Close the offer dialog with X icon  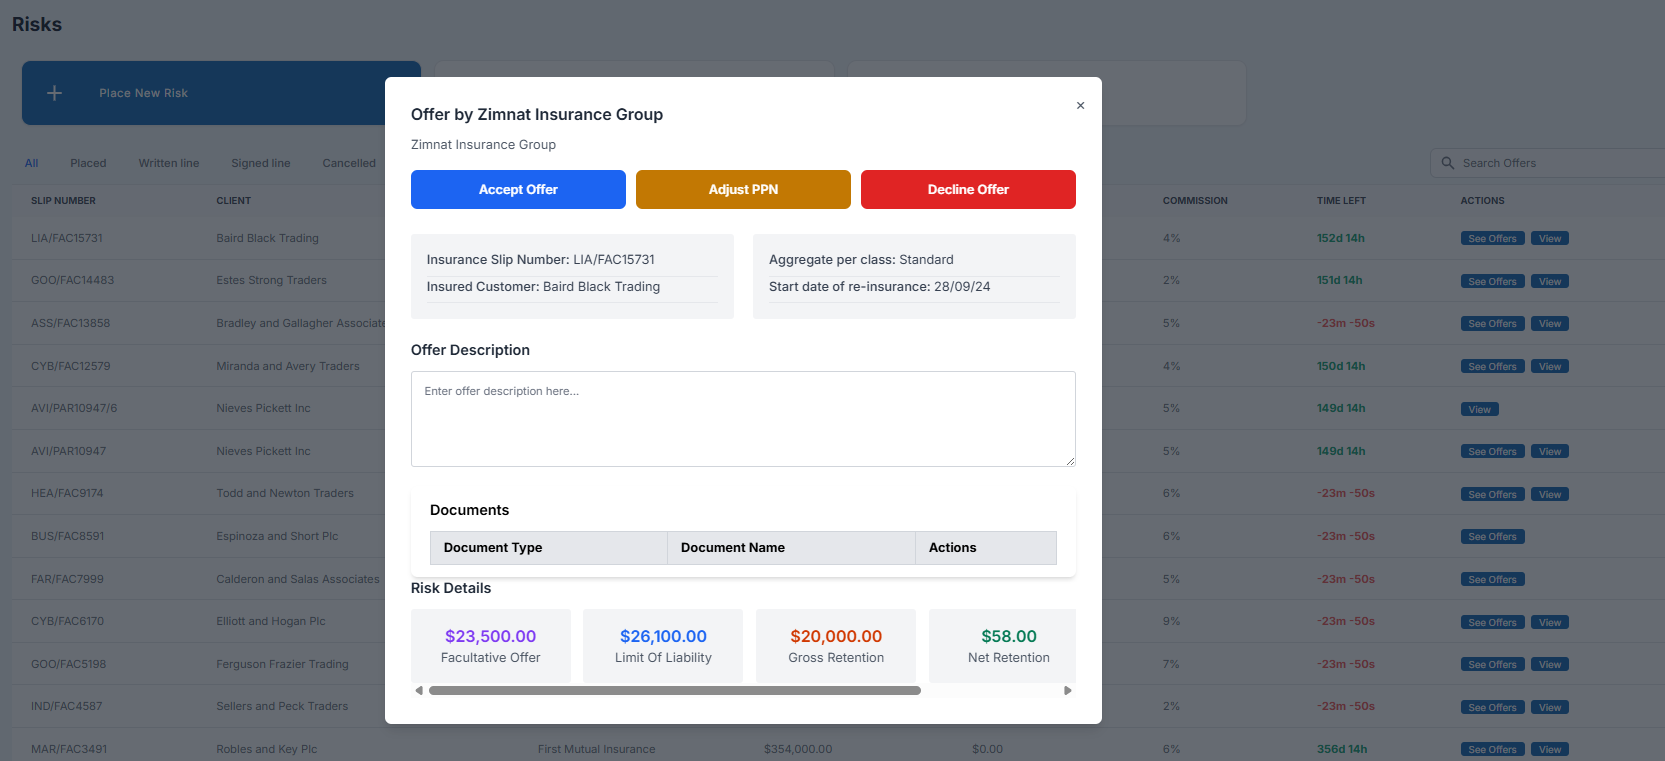1080,105
